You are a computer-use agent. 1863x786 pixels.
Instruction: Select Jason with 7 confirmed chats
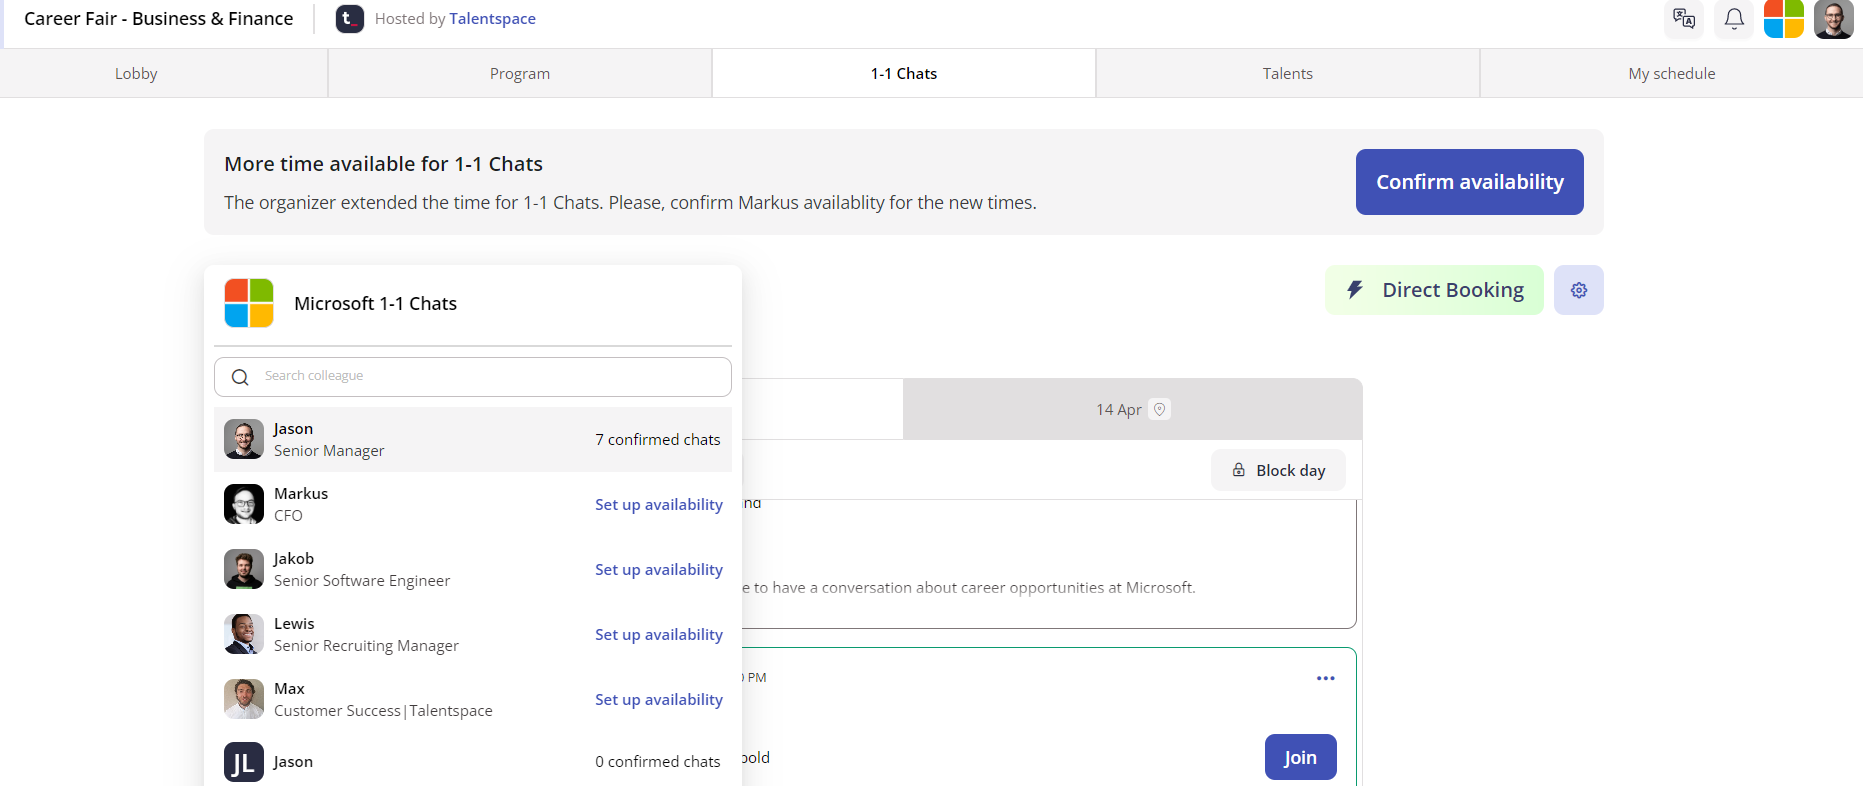(473, 439)
